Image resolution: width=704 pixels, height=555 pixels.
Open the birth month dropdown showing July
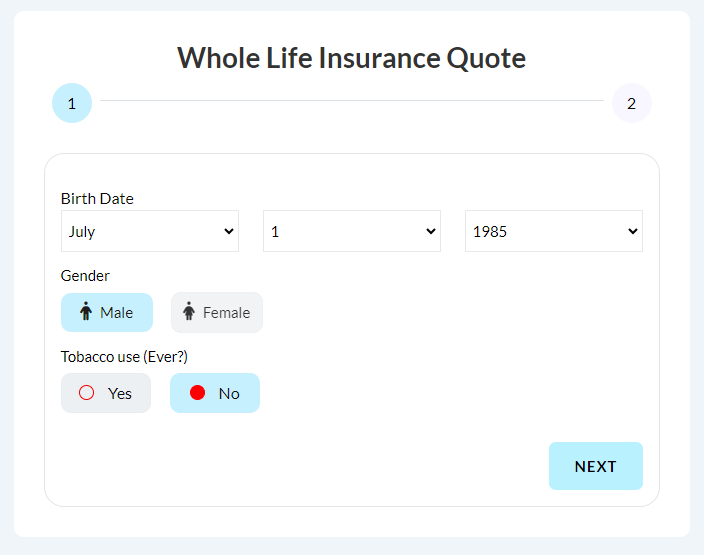tap(150, 231)
